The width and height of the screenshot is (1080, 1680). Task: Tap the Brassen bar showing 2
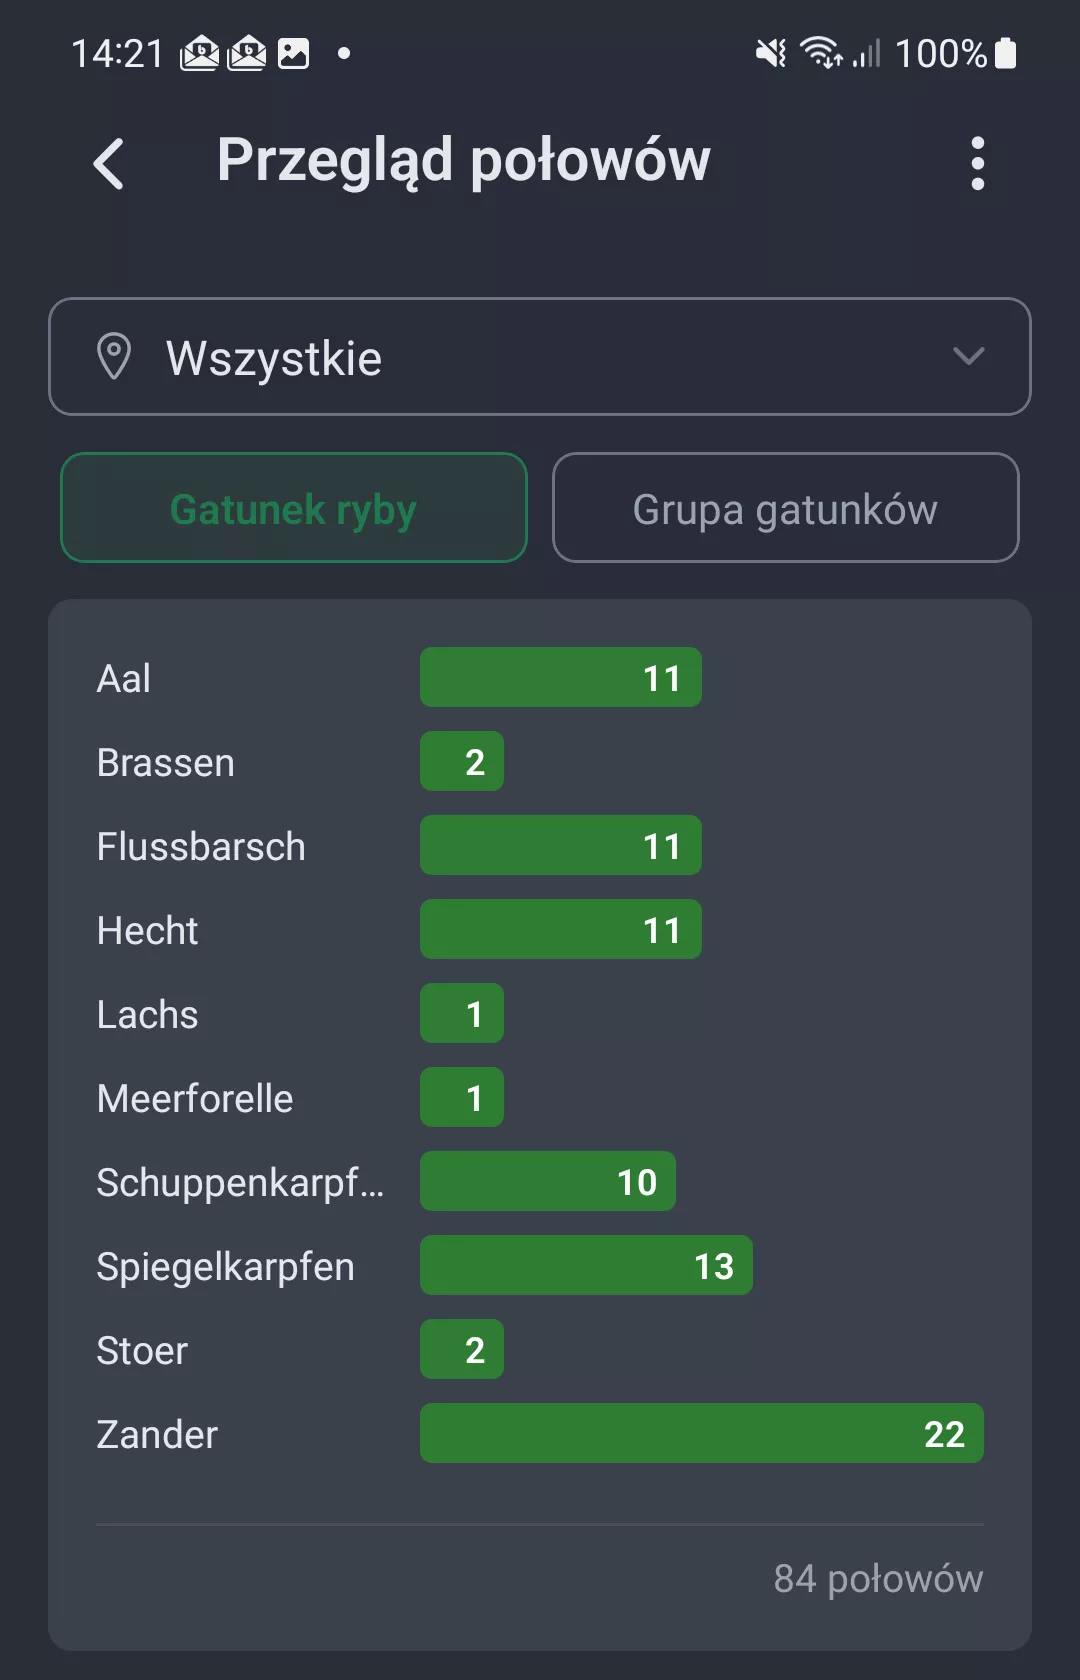tap(461, 761)
